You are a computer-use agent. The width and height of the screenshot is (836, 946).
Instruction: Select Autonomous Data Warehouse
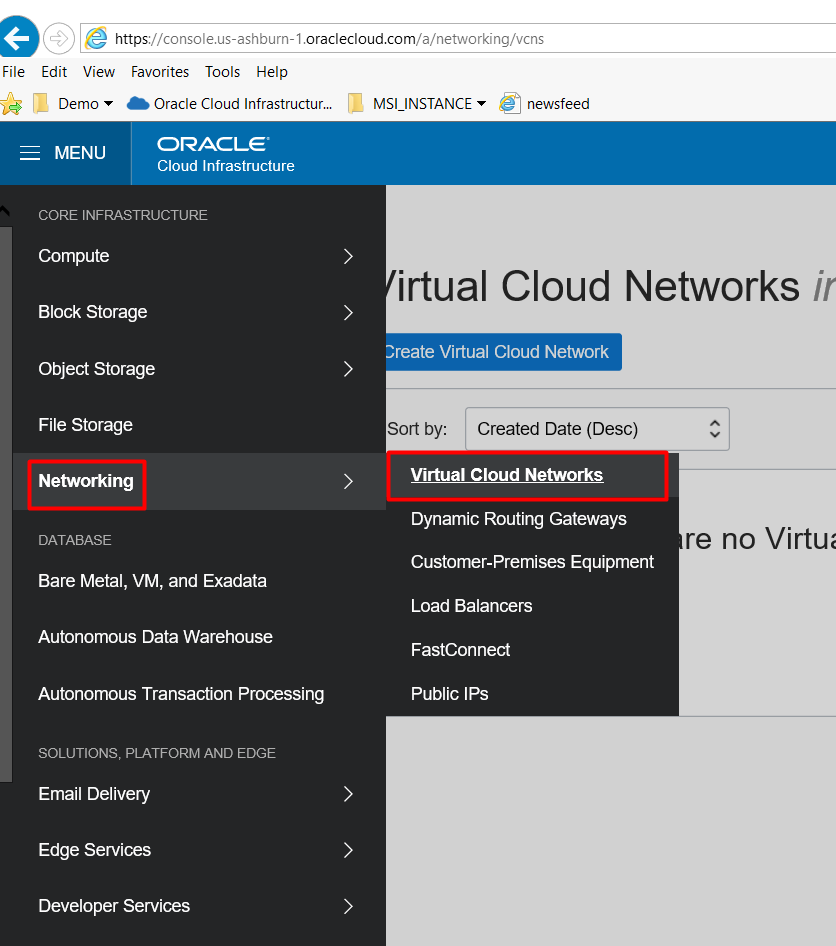pos(156,637)
